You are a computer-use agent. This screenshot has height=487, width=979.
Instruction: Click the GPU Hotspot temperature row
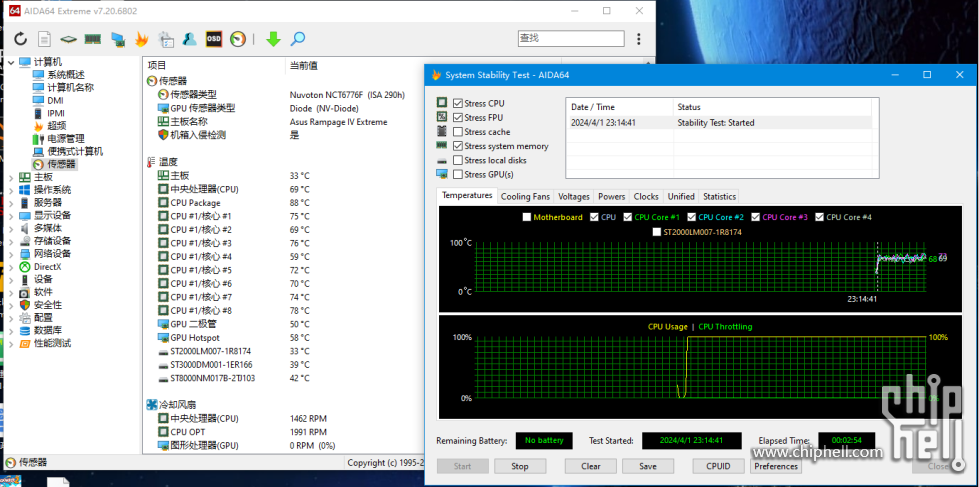point(234,338)
